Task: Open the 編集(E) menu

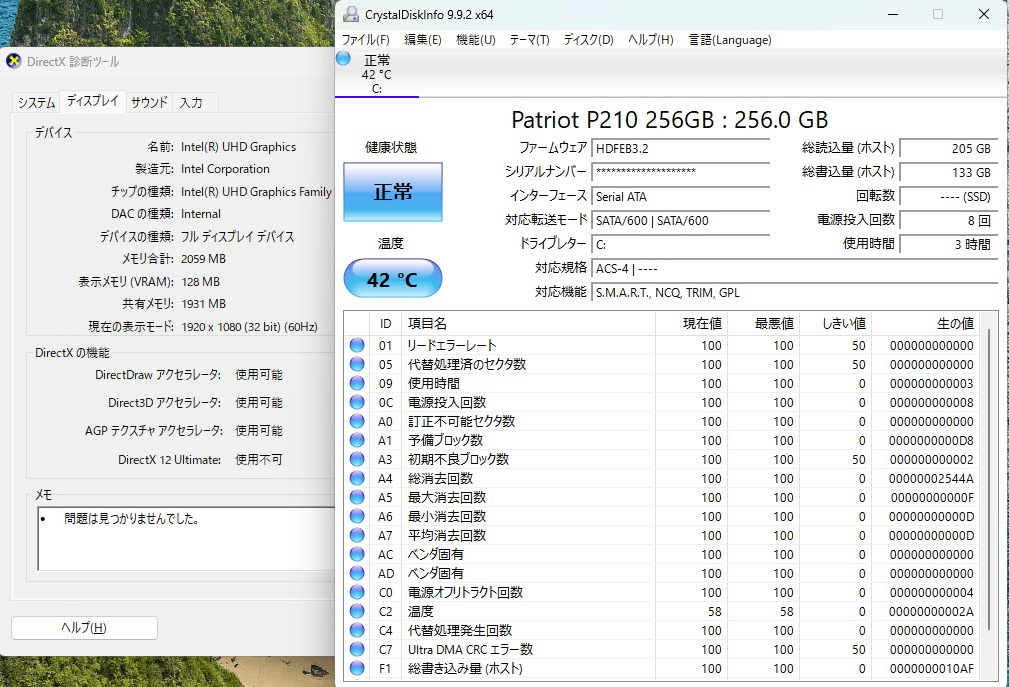Action: (x=423, y=40)
